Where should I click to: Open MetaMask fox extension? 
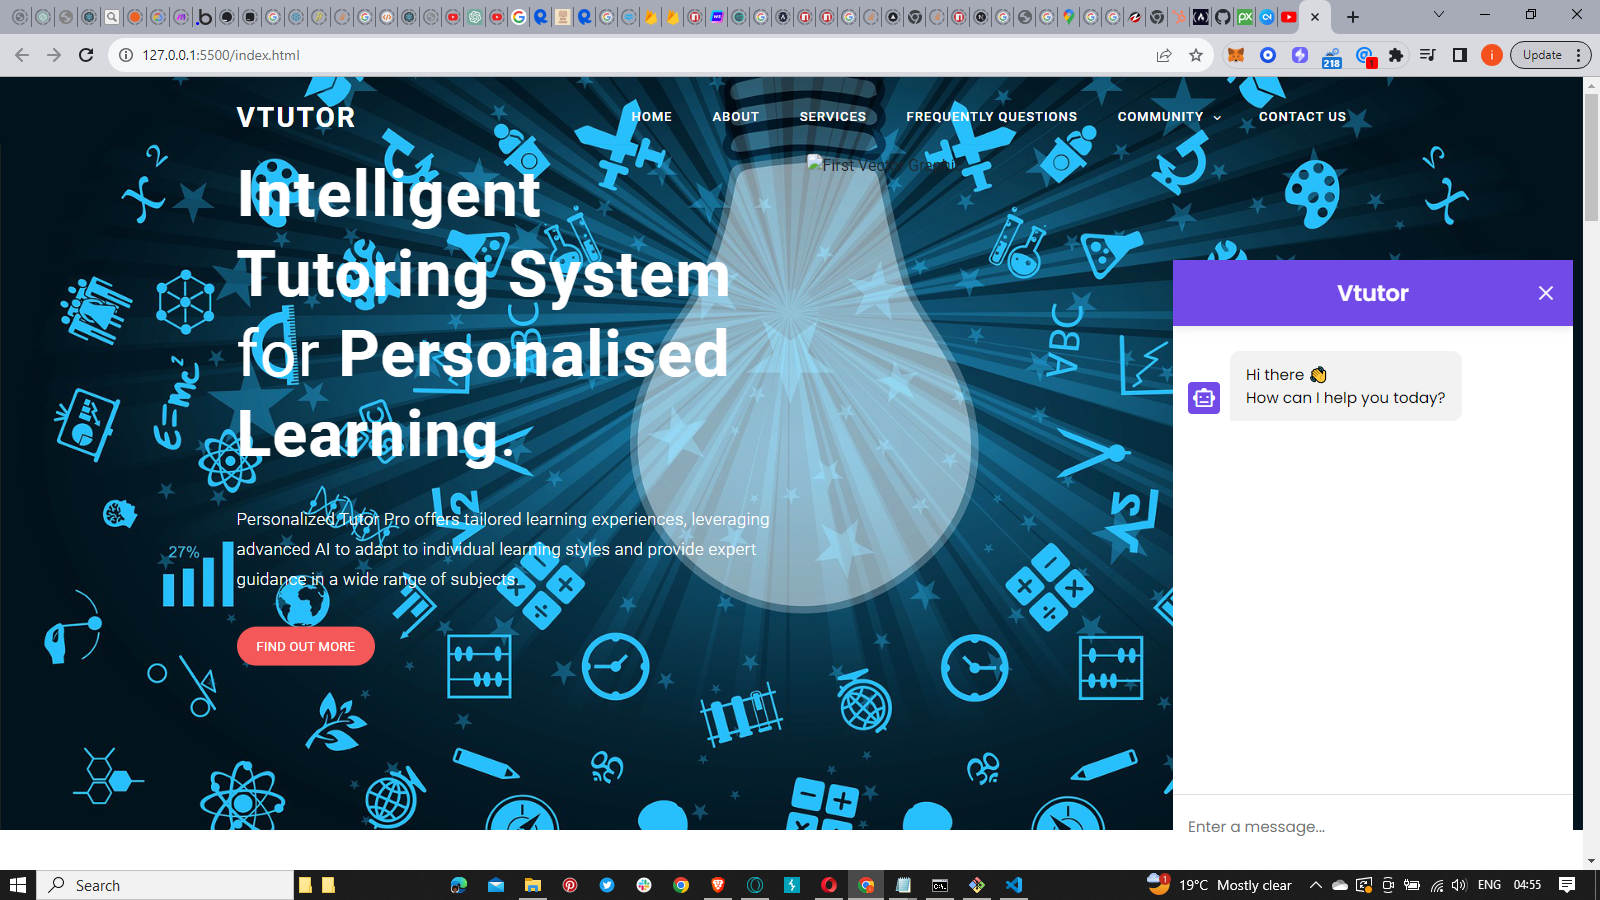[1236, 55]
